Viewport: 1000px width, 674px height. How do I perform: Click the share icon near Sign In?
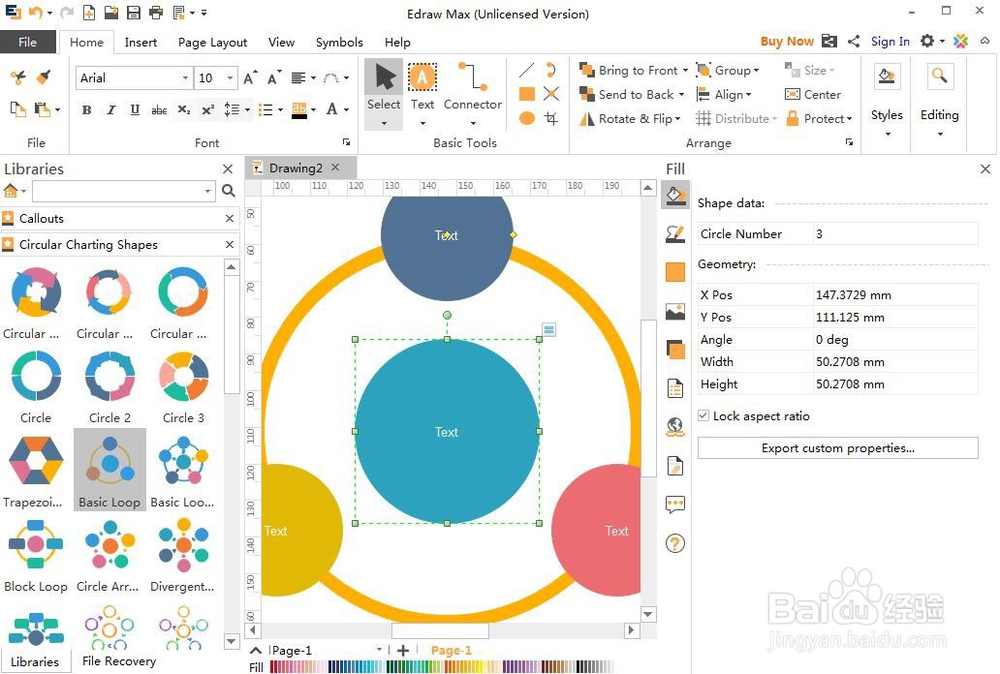[x=853, y=41]
